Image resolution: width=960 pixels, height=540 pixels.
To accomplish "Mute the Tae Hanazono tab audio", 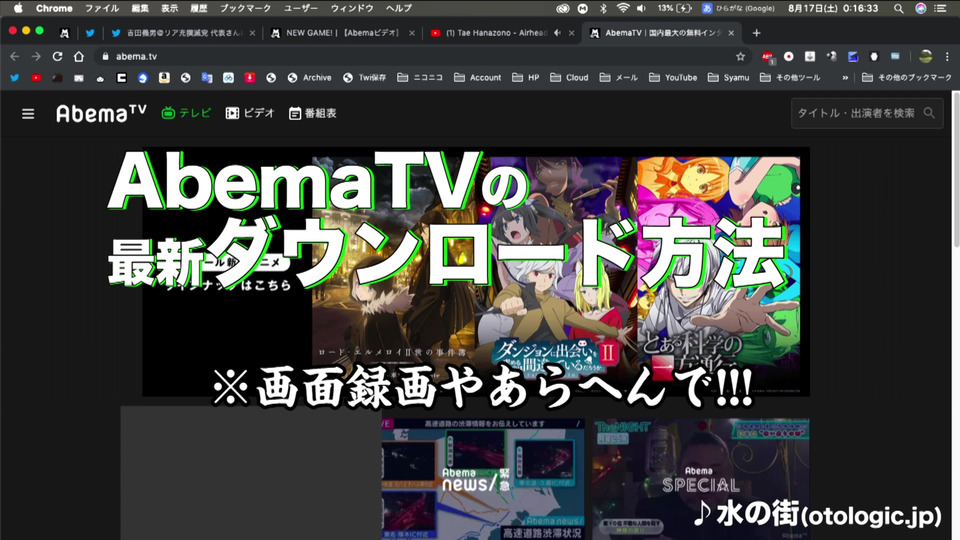I will [x=557, y=33].
